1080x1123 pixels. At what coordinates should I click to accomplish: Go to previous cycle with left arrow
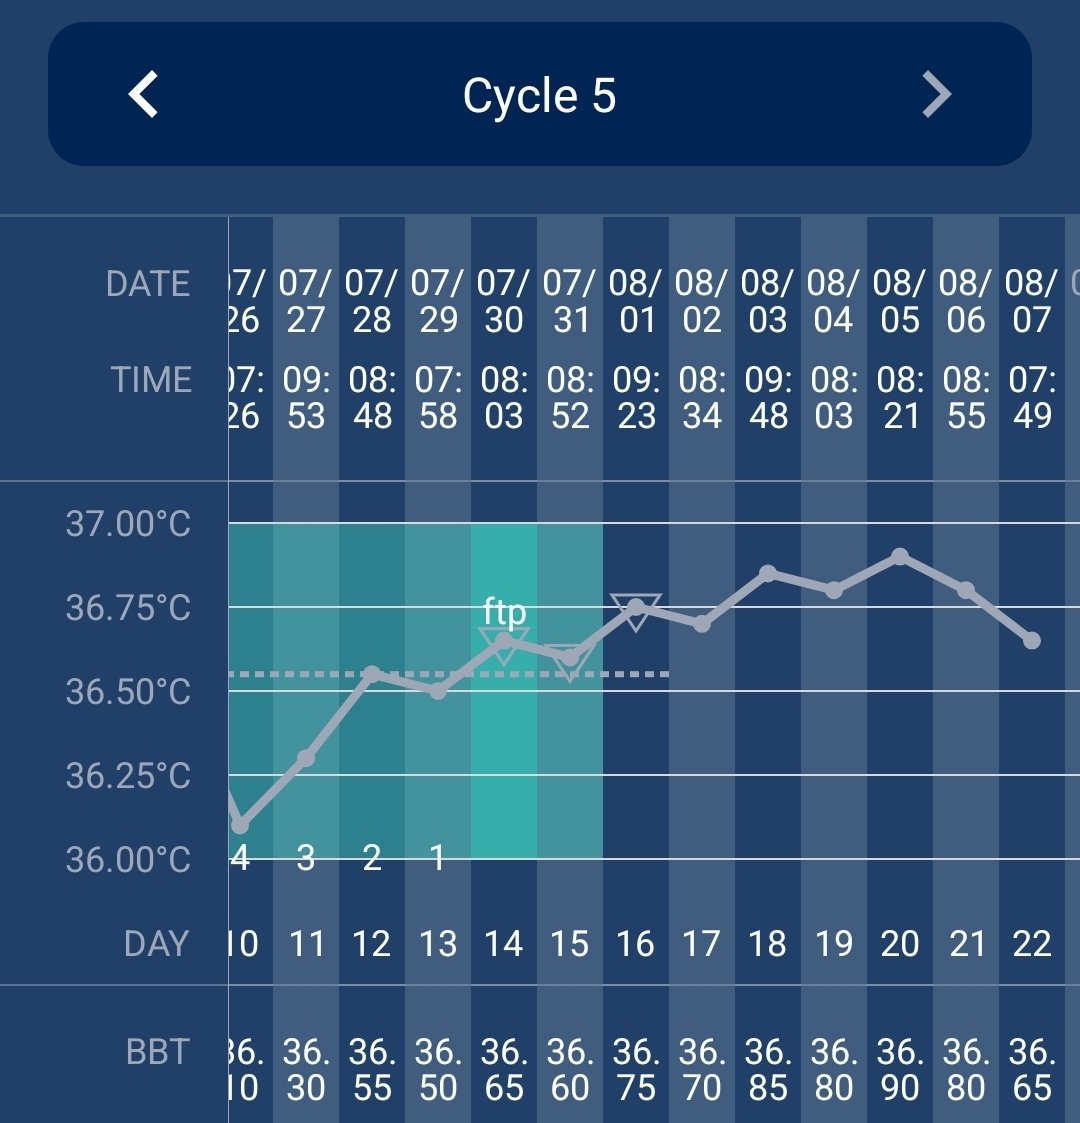click(144, 95)
